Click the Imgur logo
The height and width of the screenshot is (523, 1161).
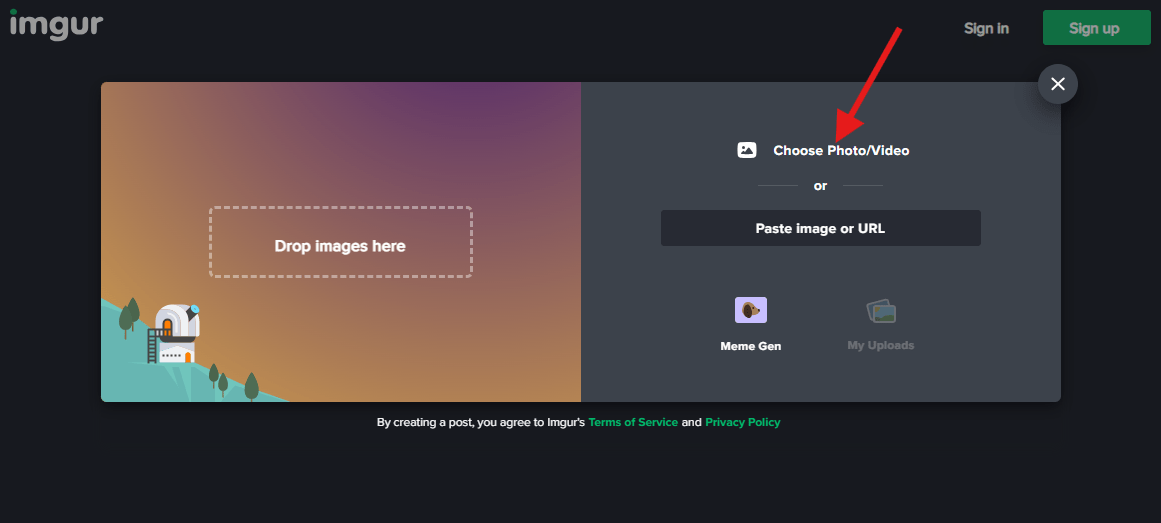point(56,24)
